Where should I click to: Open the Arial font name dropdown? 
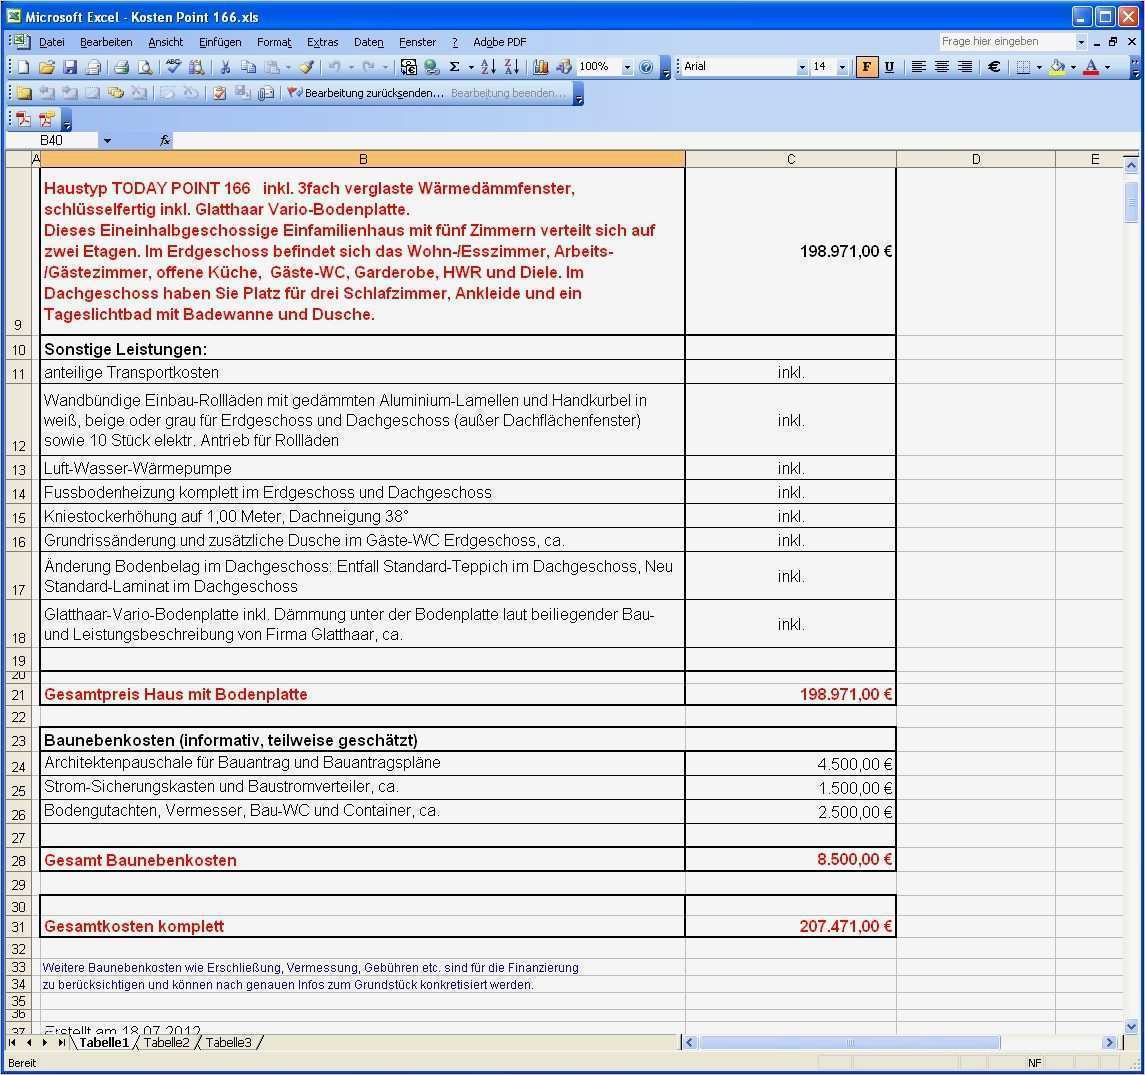802,67
